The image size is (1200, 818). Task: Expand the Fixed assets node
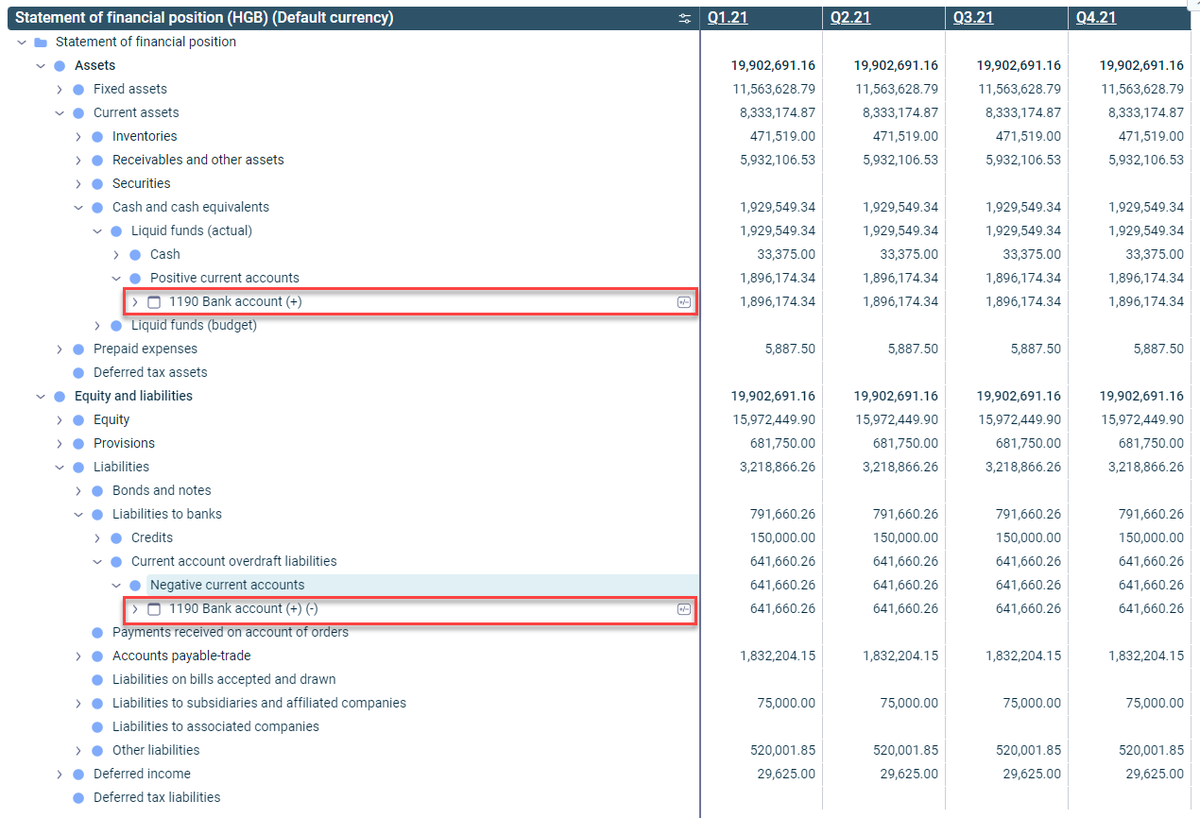[x=58, y=89]
